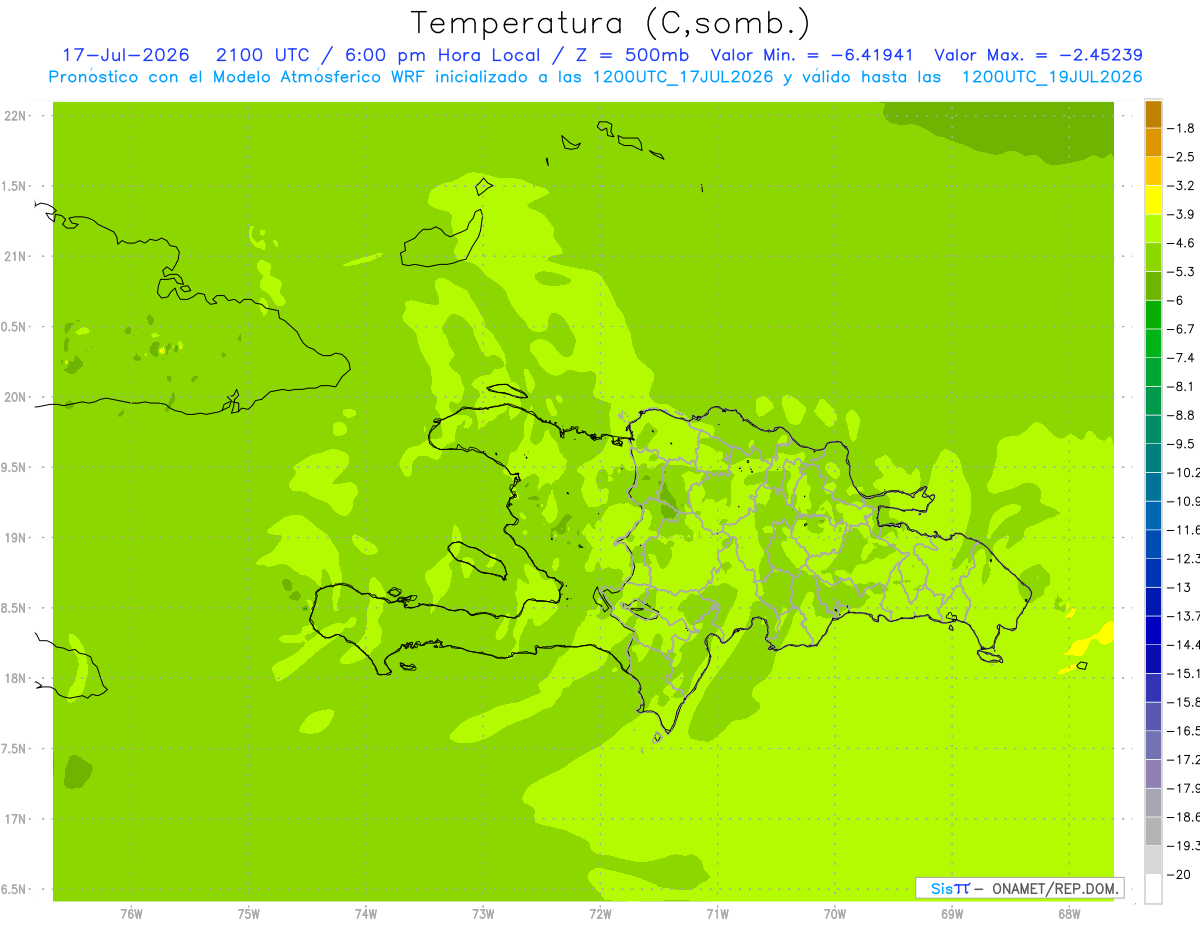
Task: Click the '68W' longitude label
Action: point(1068,915)
